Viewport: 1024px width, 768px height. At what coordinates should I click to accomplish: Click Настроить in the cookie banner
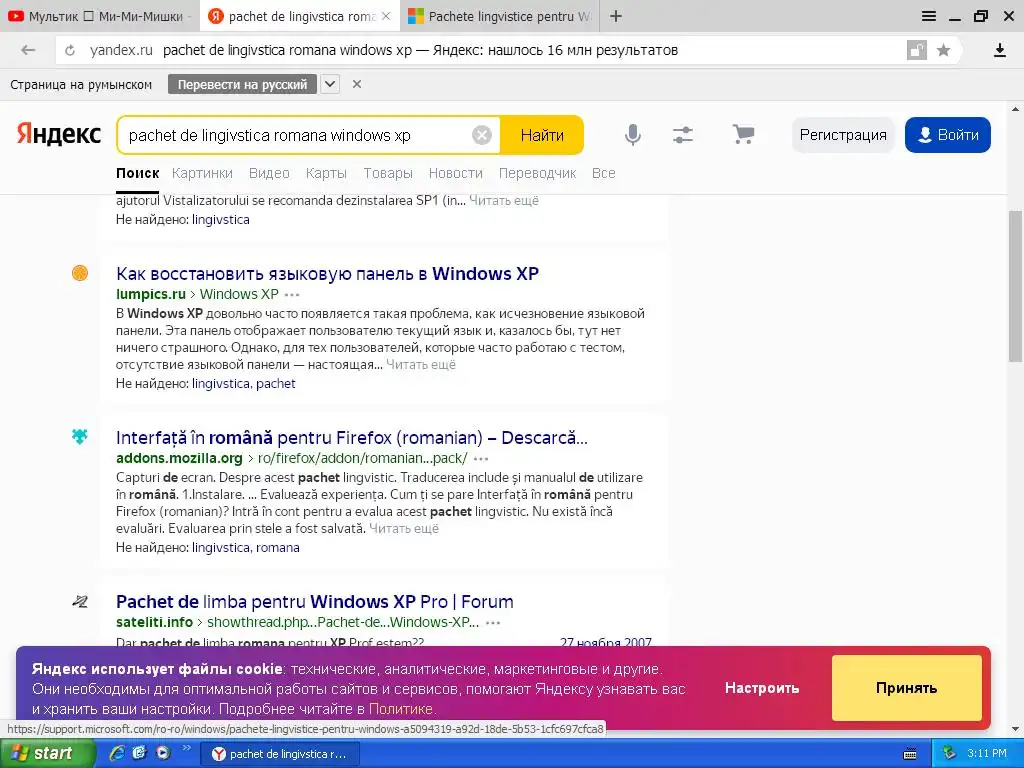pyautogui.click(x=761, y=688)
